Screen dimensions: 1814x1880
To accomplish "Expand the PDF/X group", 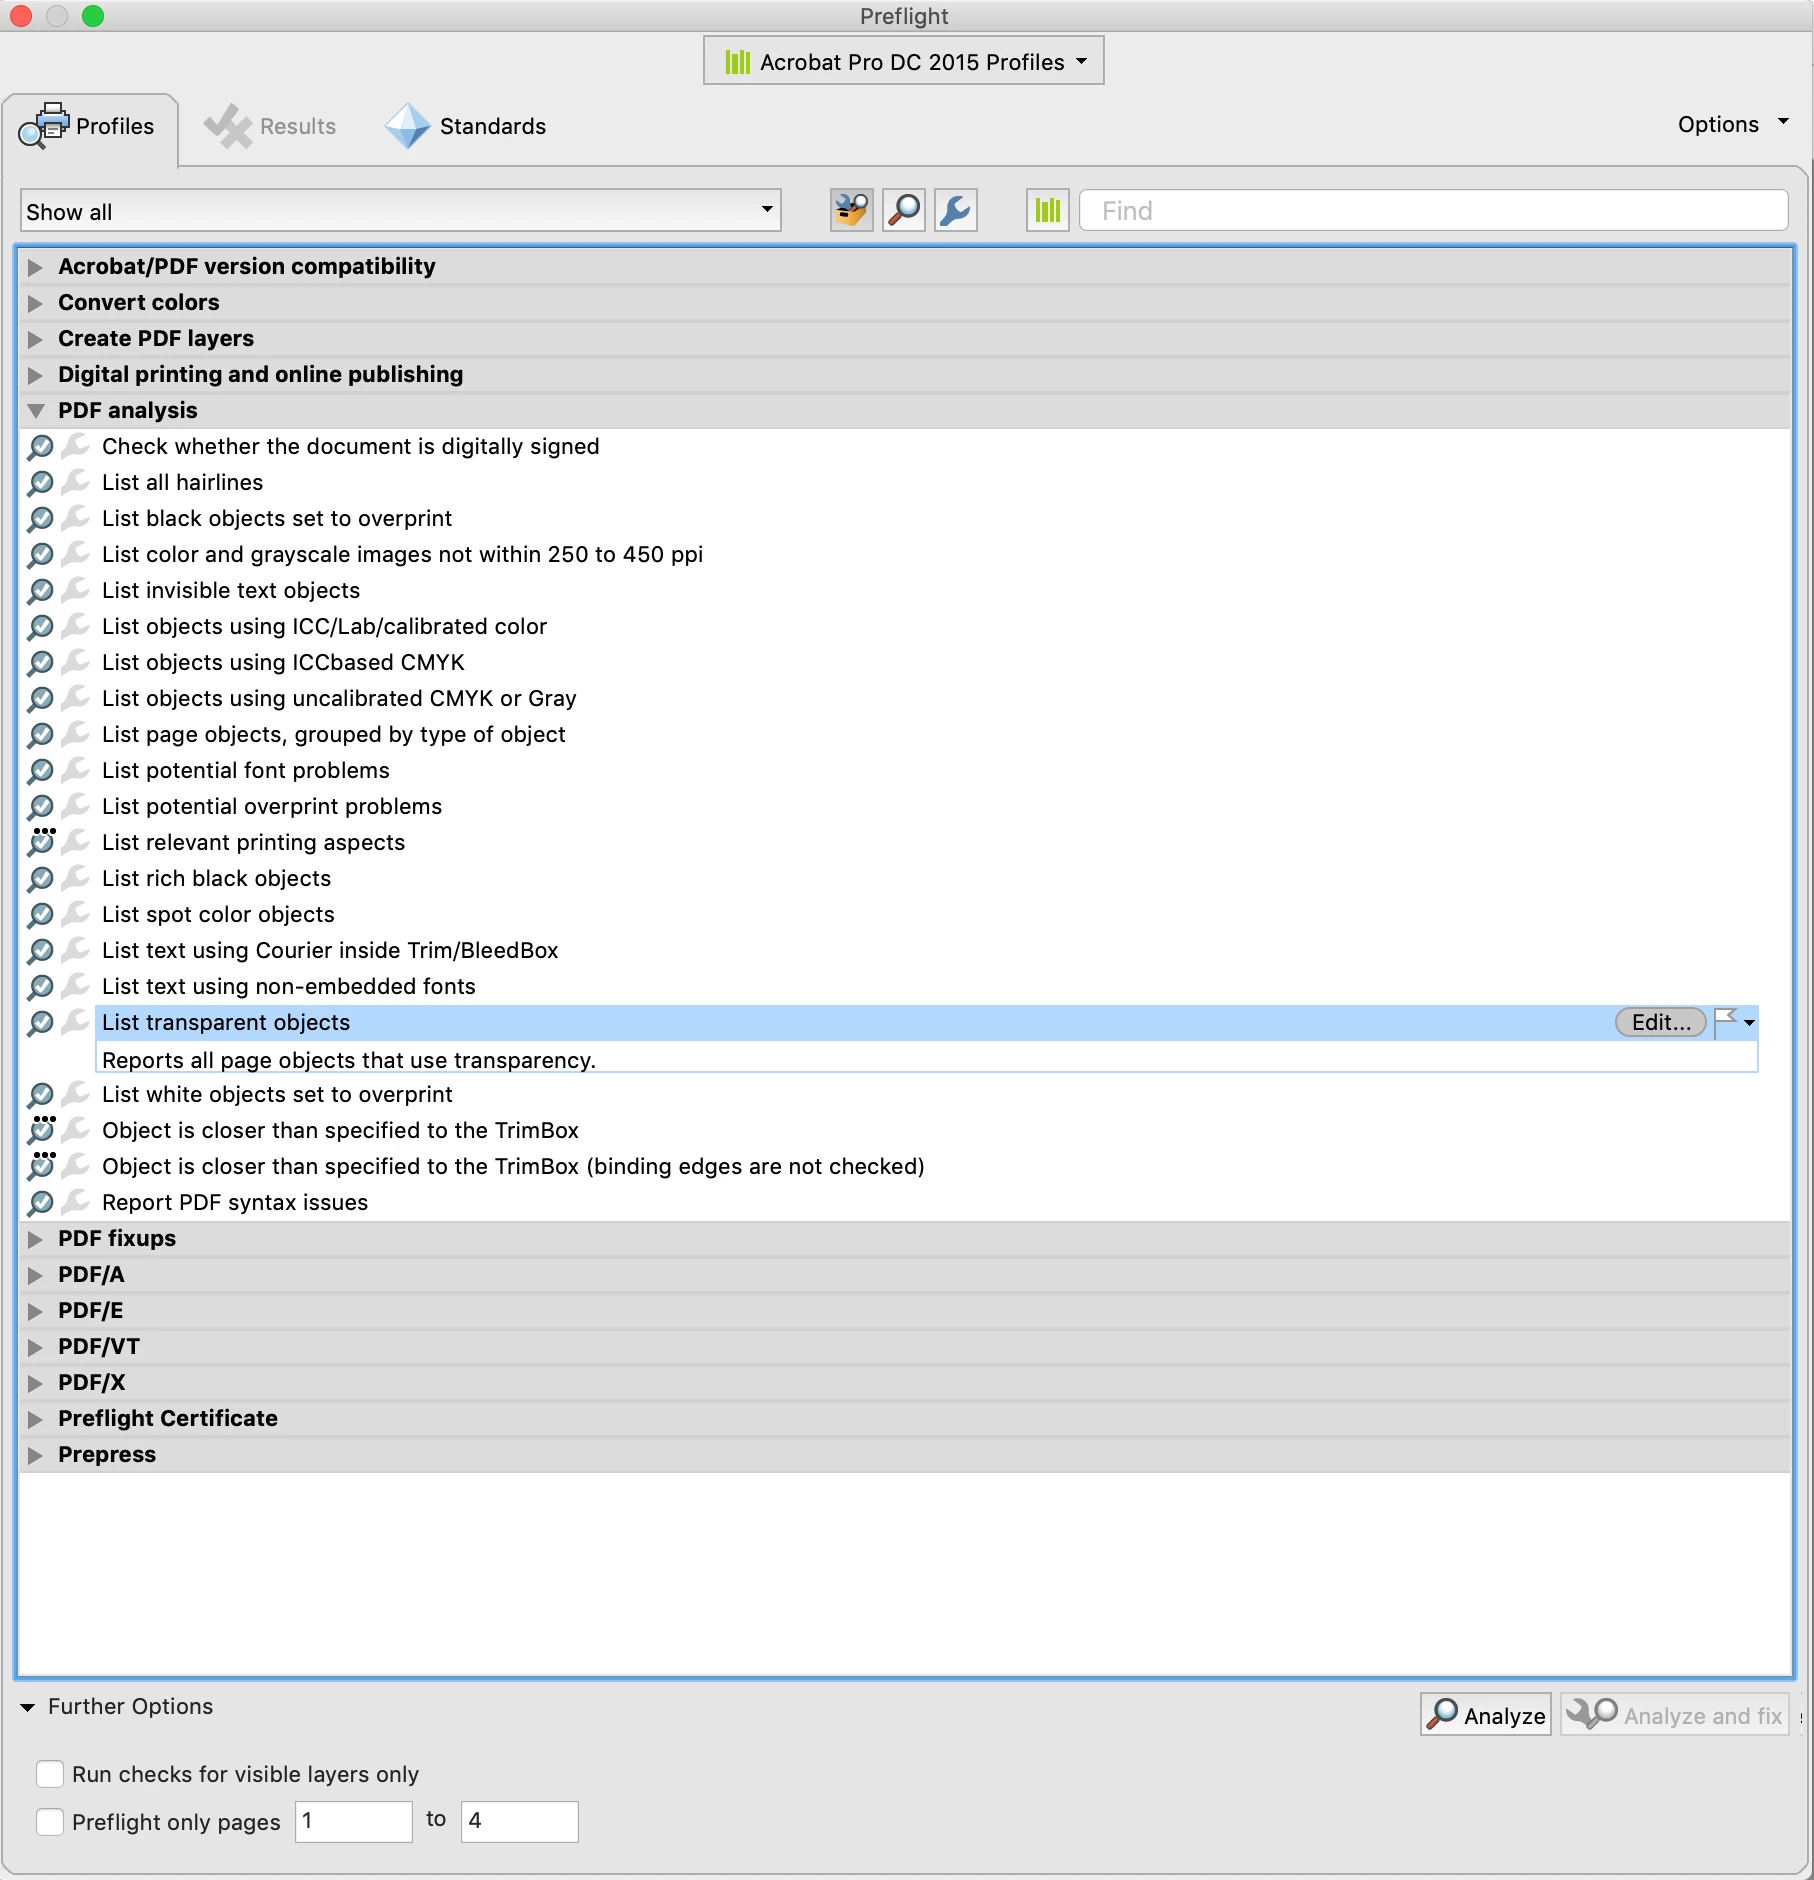I will click(x=36, y=1383).
